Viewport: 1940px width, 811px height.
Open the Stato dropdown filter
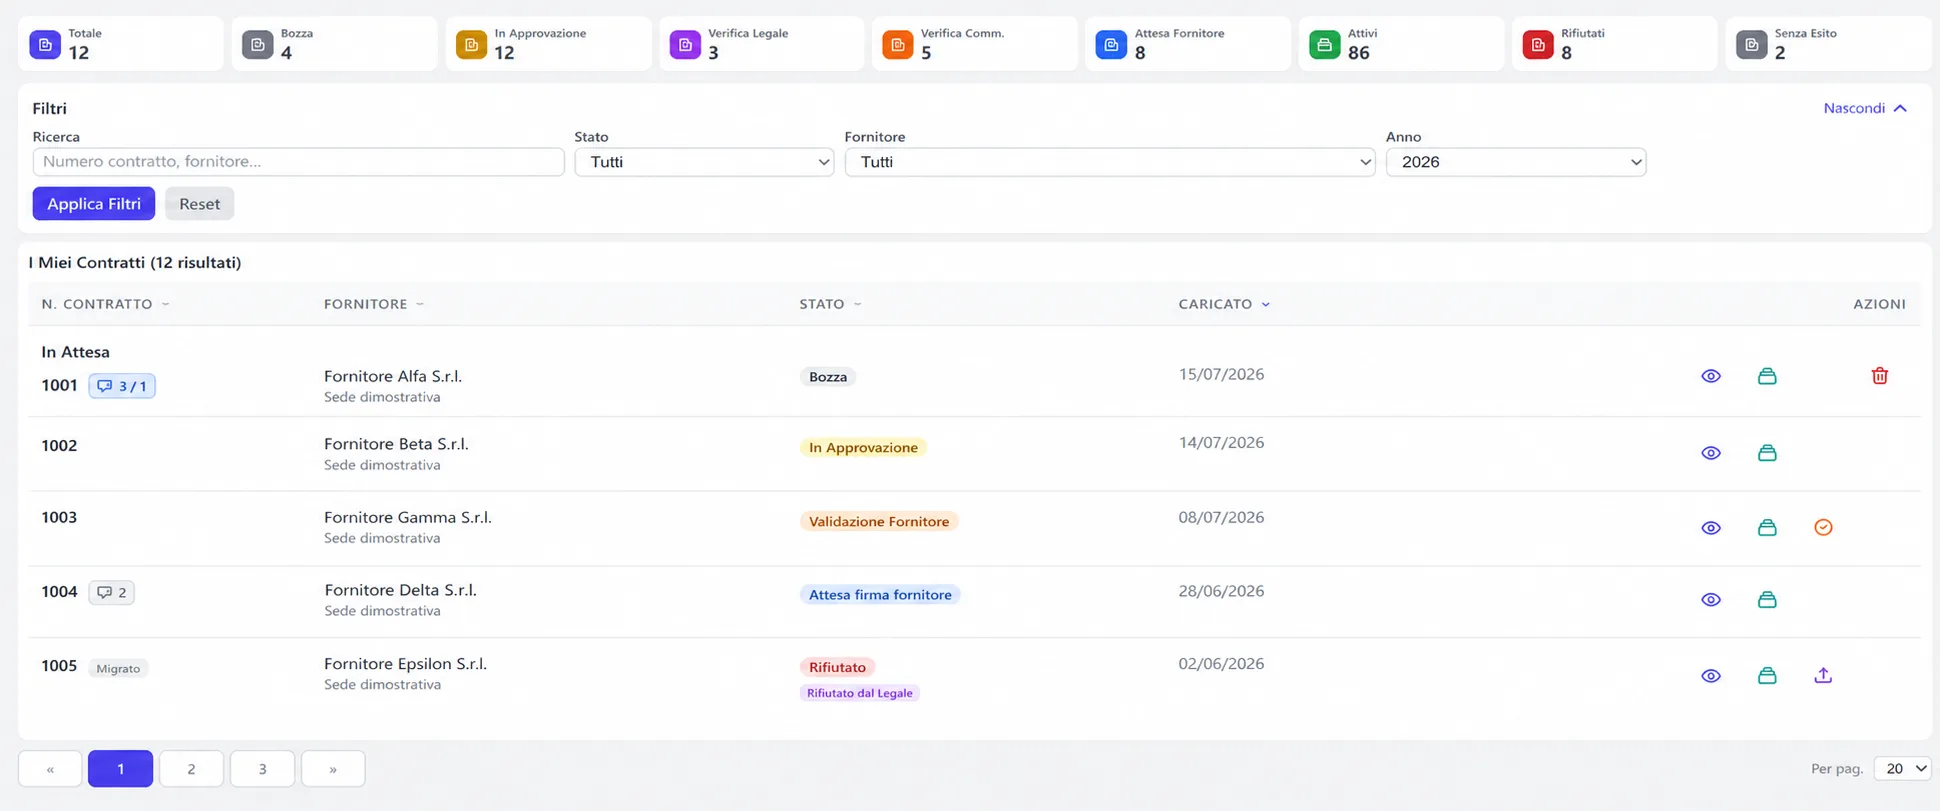(704, 162)
